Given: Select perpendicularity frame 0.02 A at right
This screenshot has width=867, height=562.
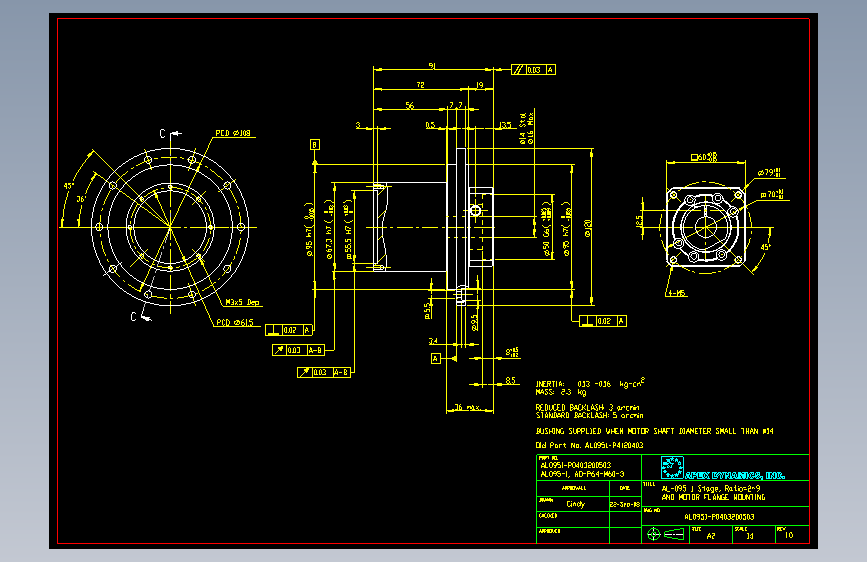Looking at the screenshot, I should coord(603,321).
